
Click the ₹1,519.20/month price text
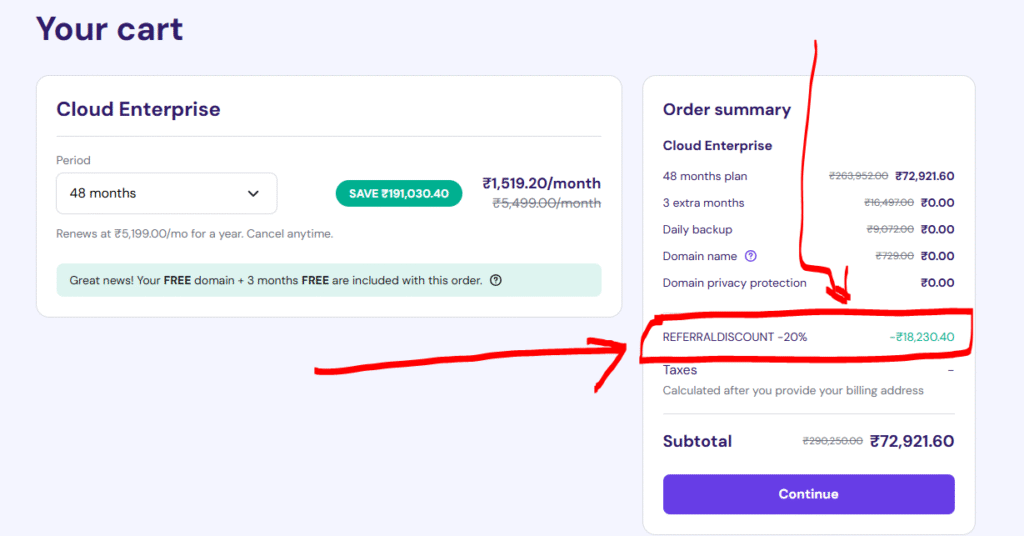click(541, 183)
